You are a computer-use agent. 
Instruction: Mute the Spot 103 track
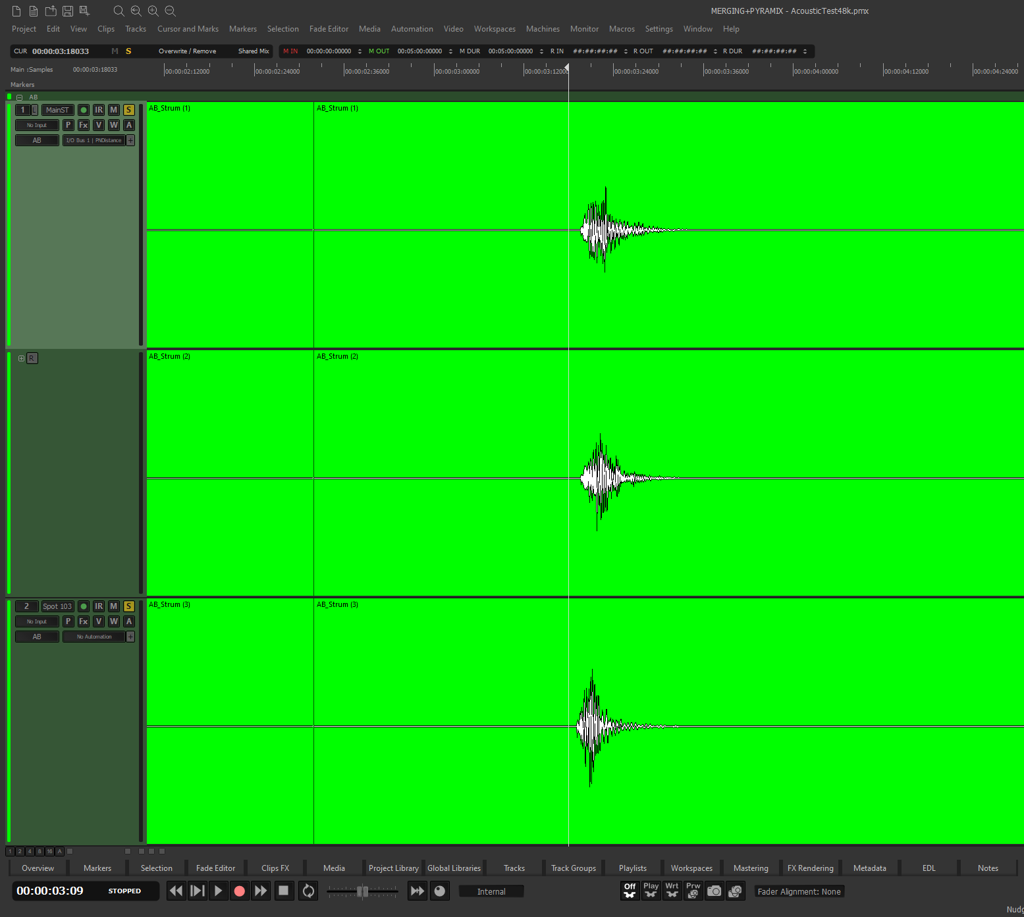[x=114, y=606]
